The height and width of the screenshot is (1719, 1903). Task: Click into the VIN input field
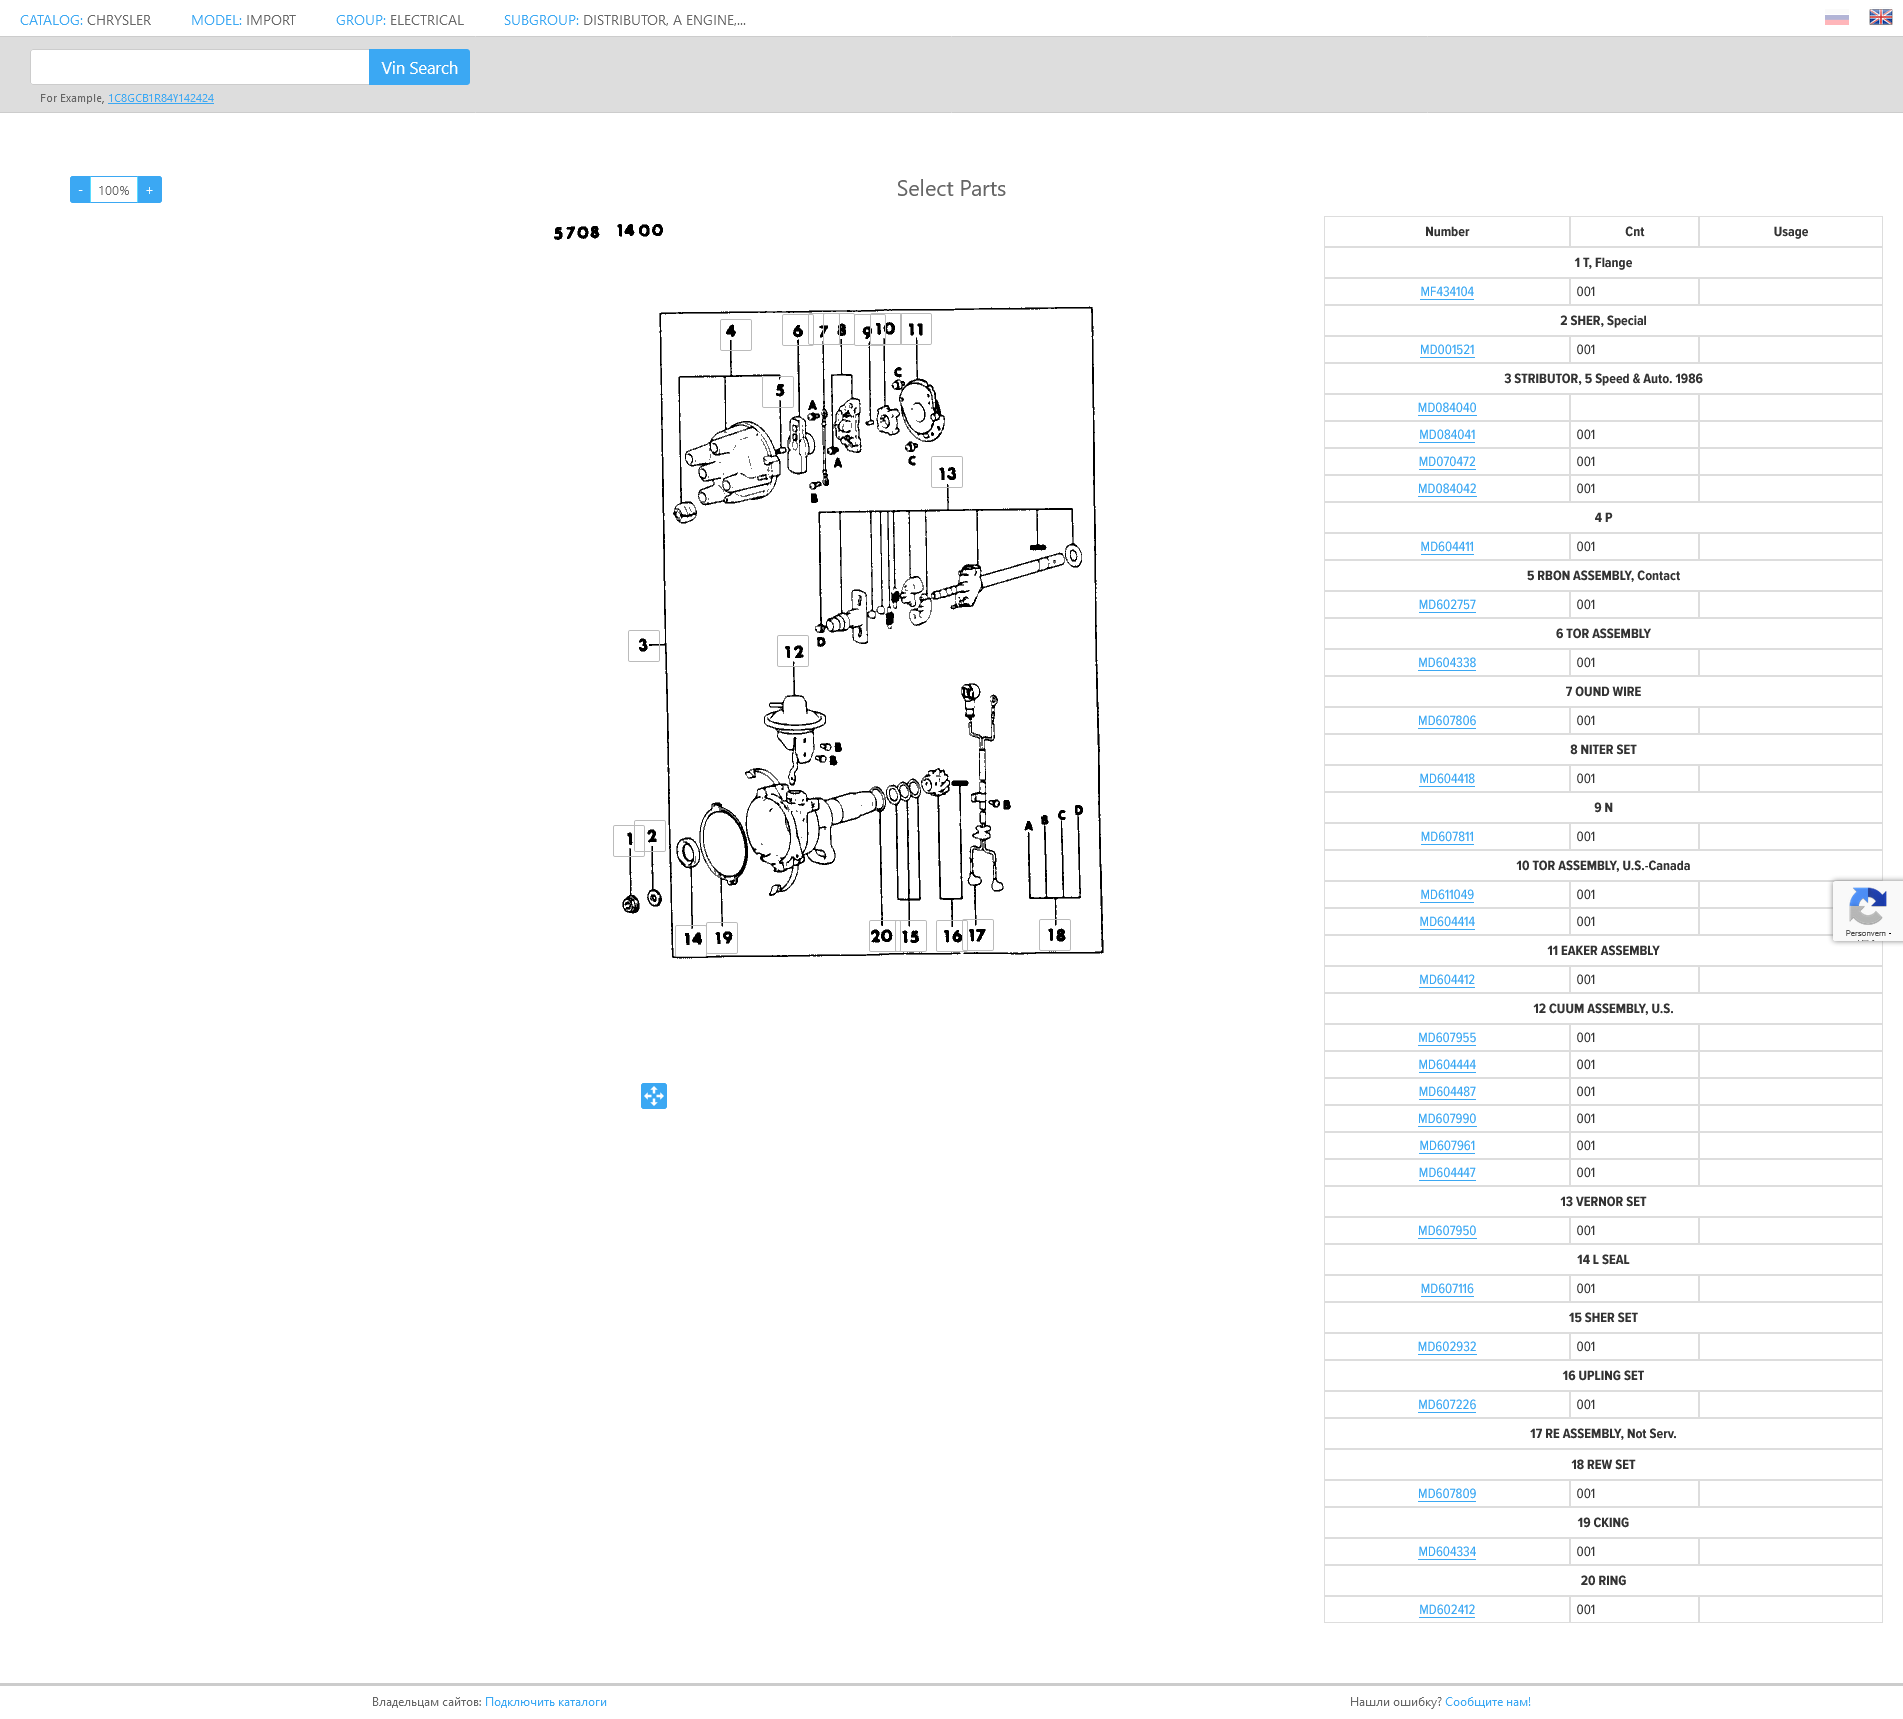pyautogui.click(x=200, y=67)
